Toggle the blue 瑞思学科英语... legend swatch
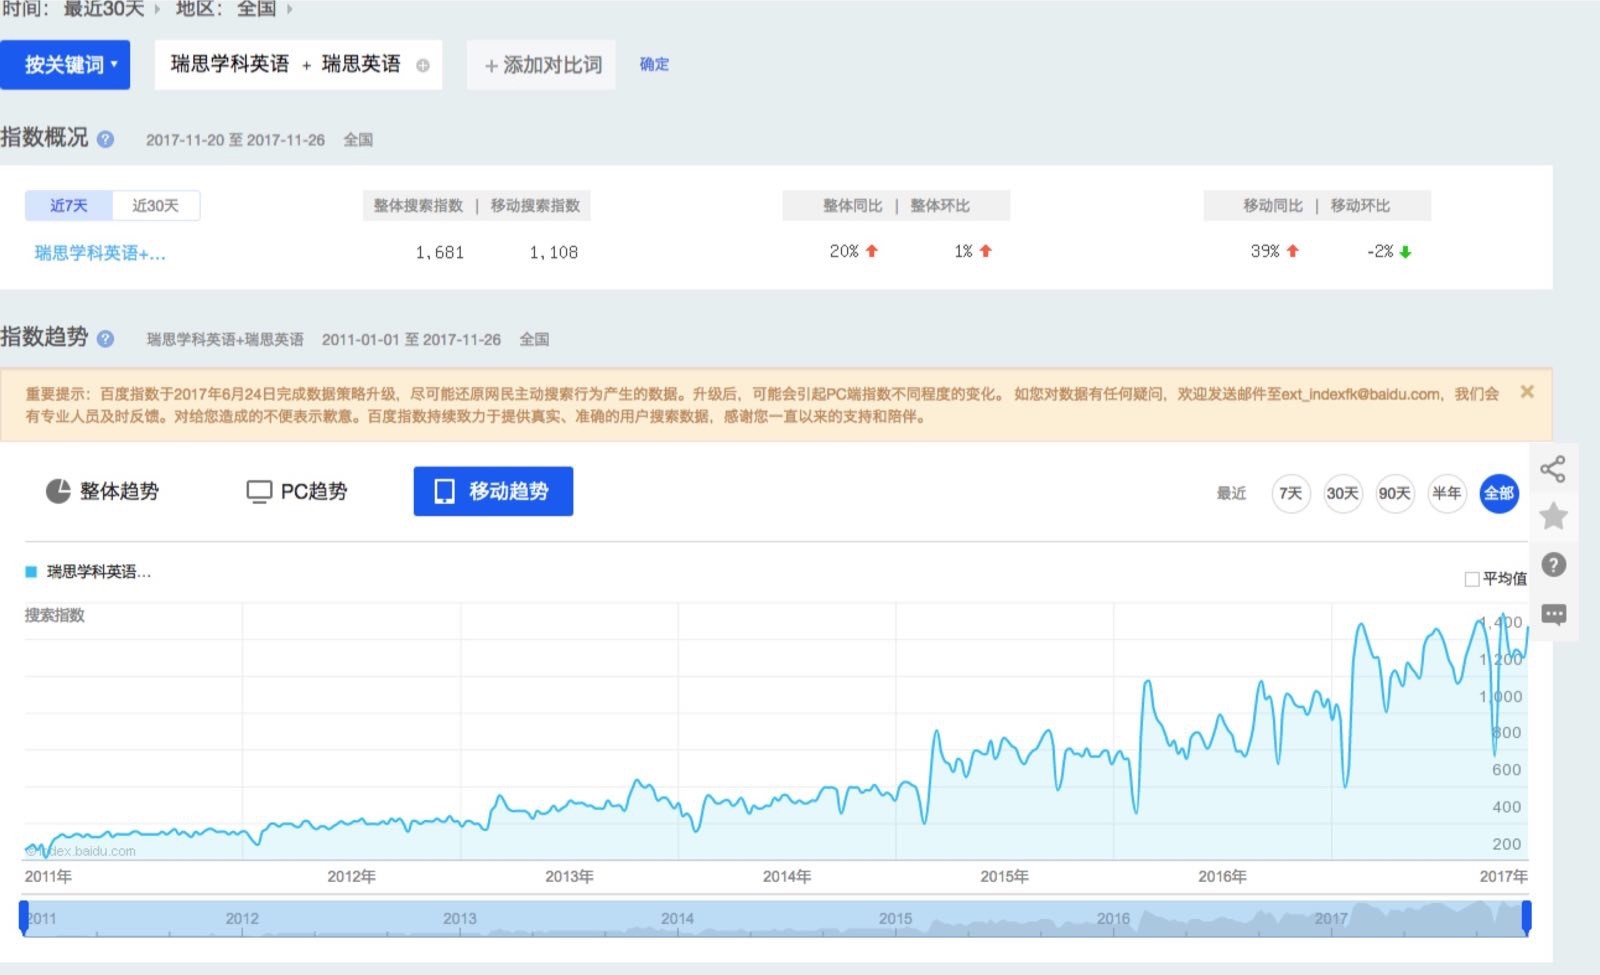The height and width of the screenshot is (975, 1600). click(31, 572)
